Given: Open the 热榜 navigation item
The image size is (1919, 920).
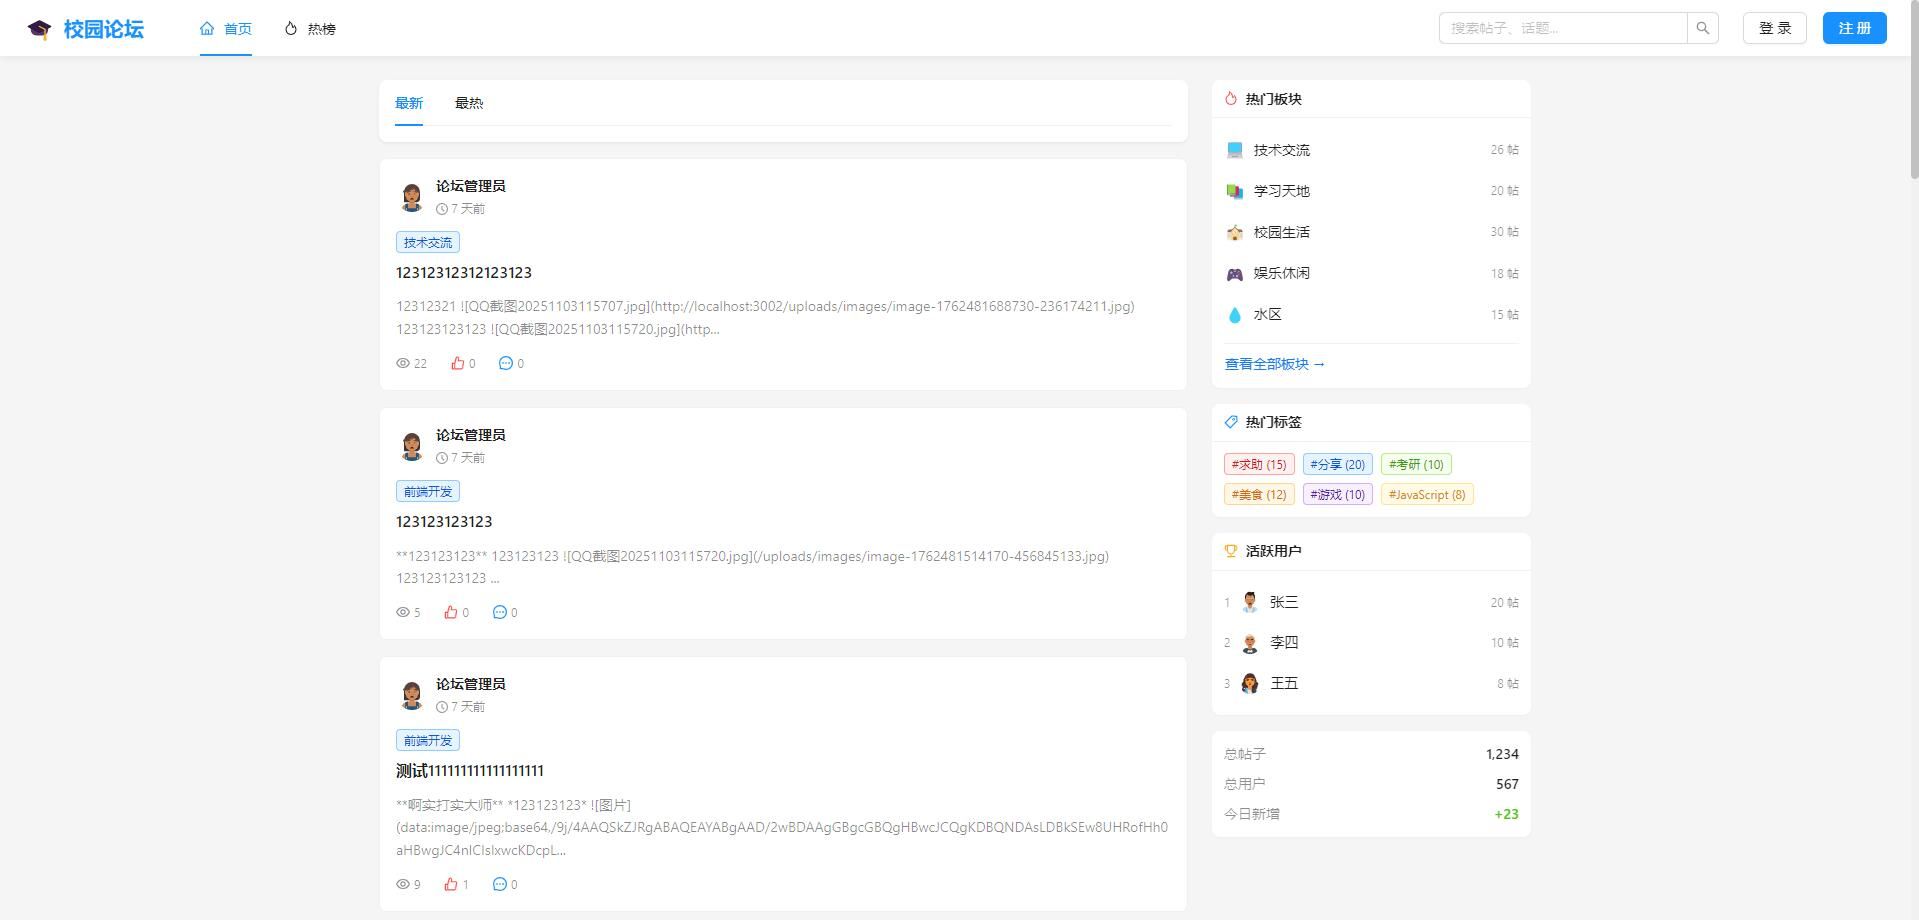Looking at the screenshot, I should [x=310, y=29].
